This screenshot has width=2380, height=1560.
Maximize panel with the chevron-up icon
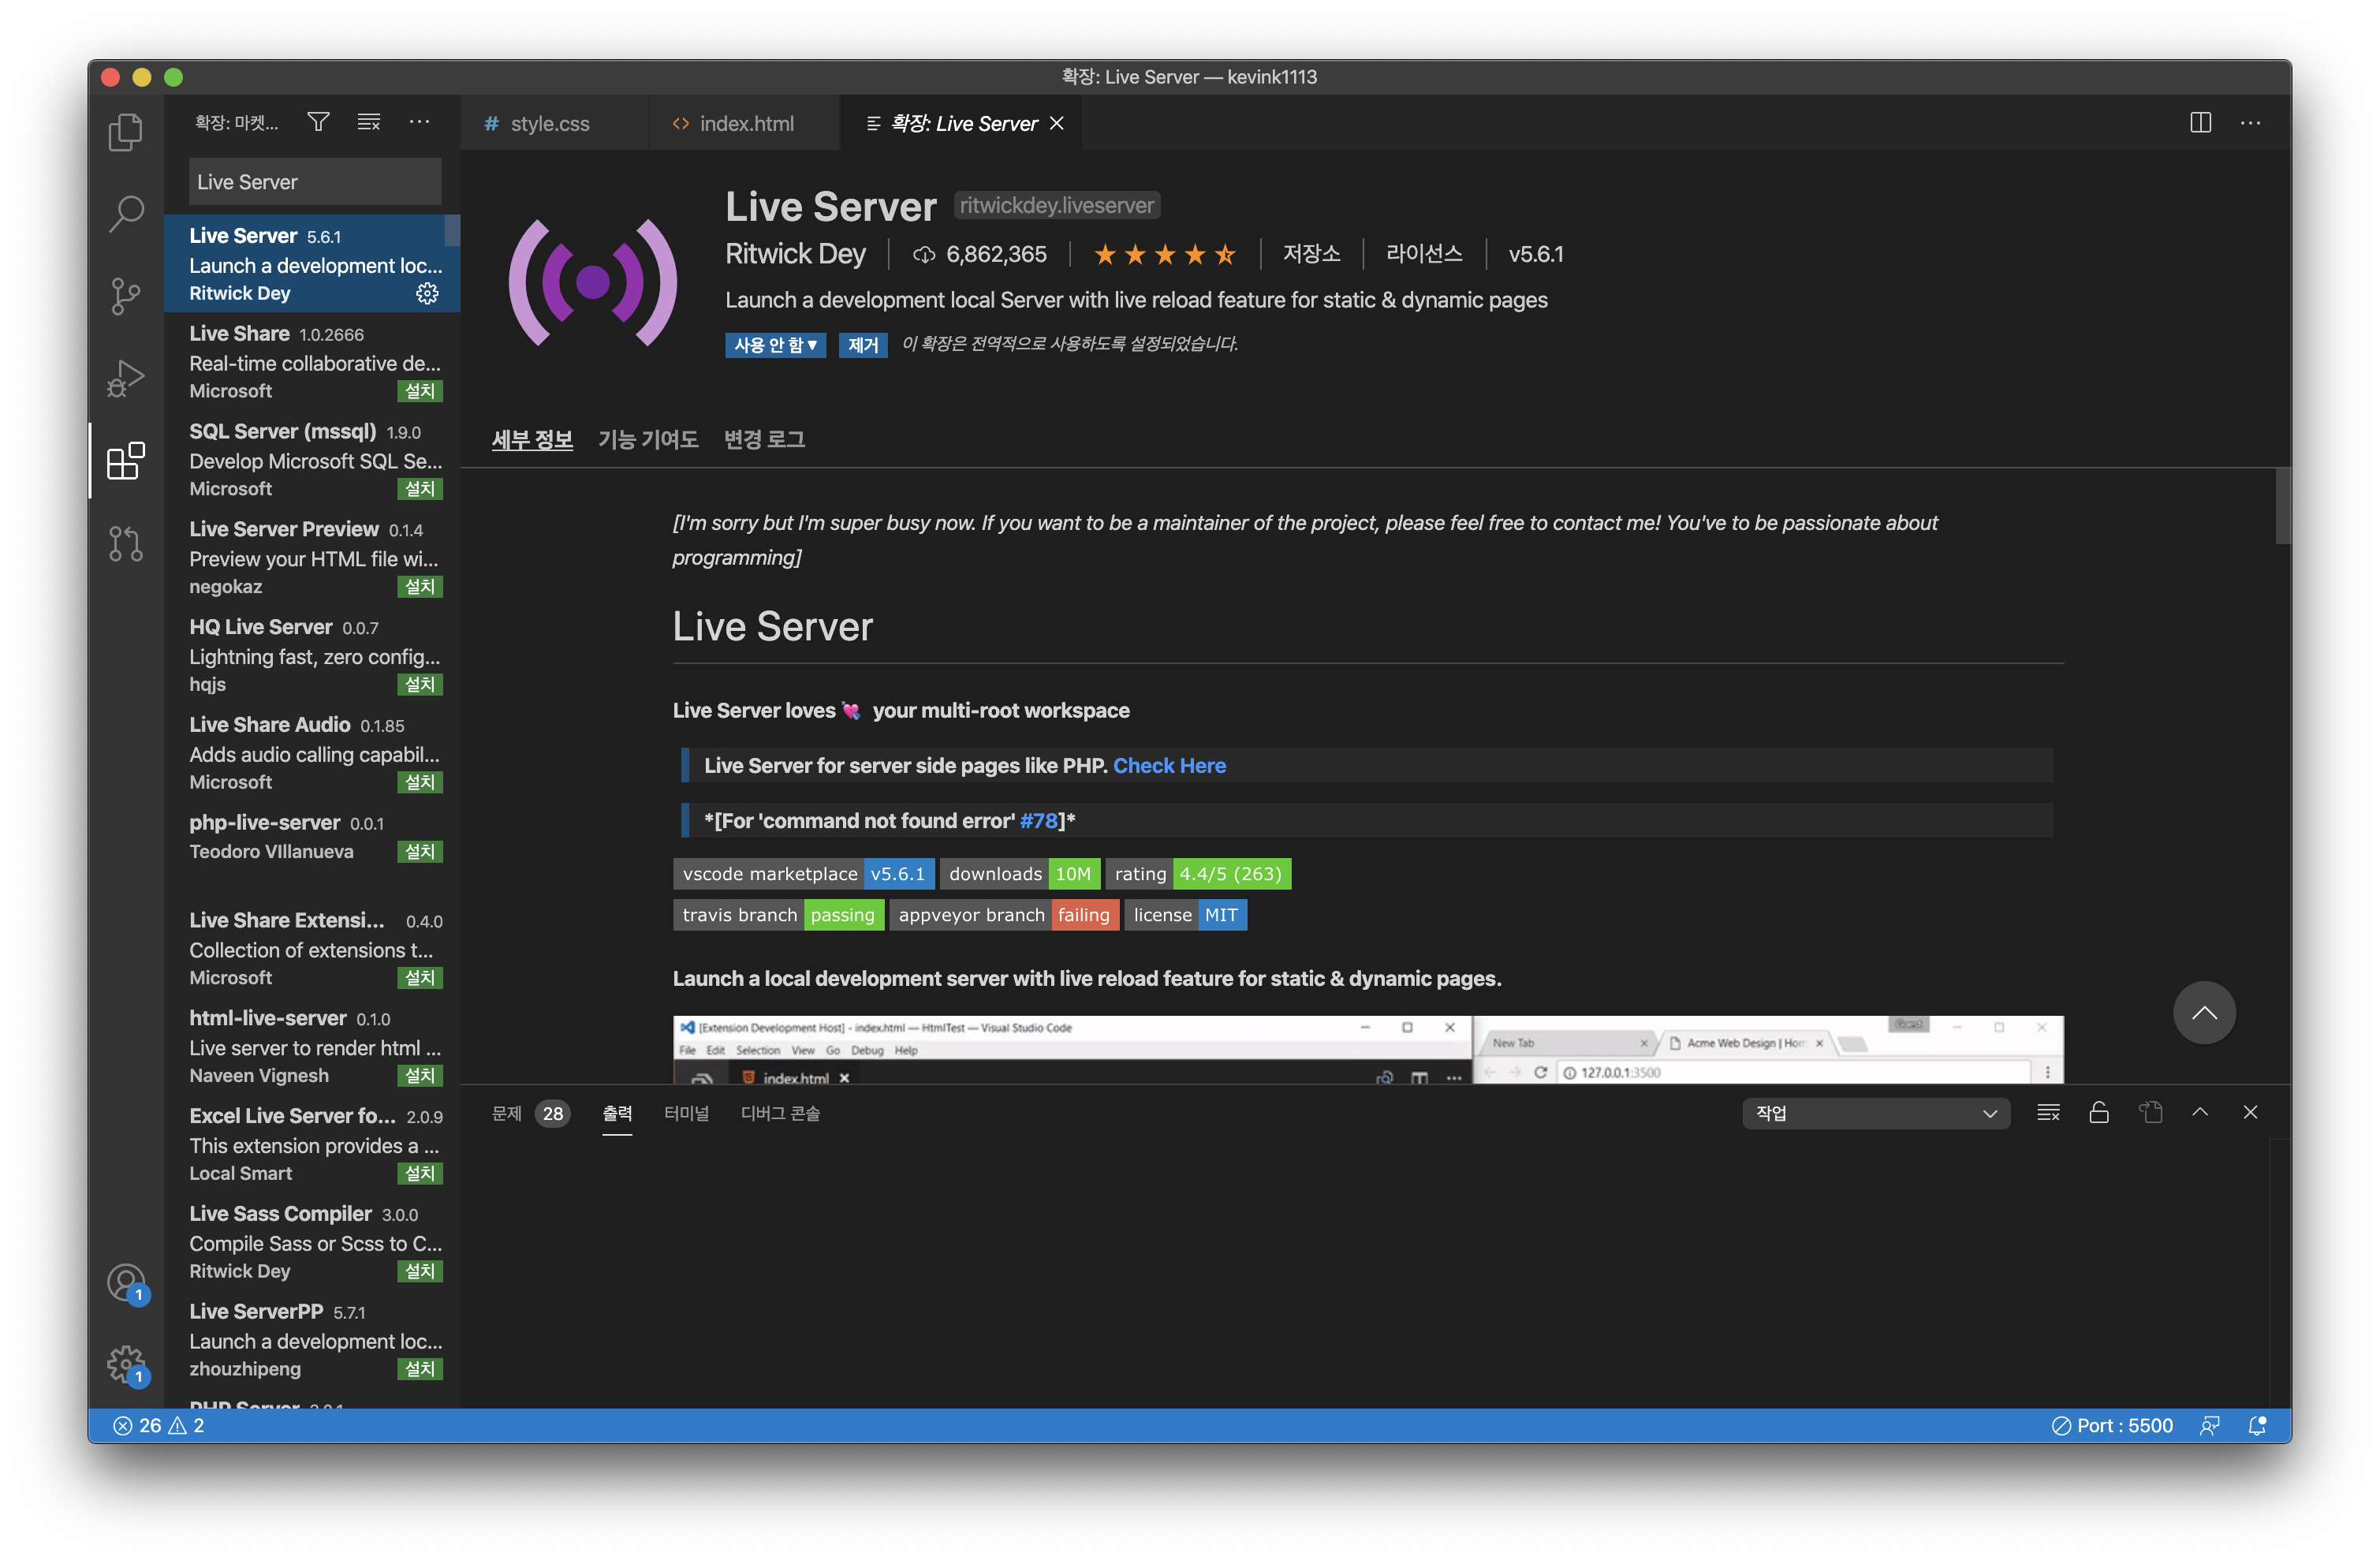click(x=2200, y=1113)
